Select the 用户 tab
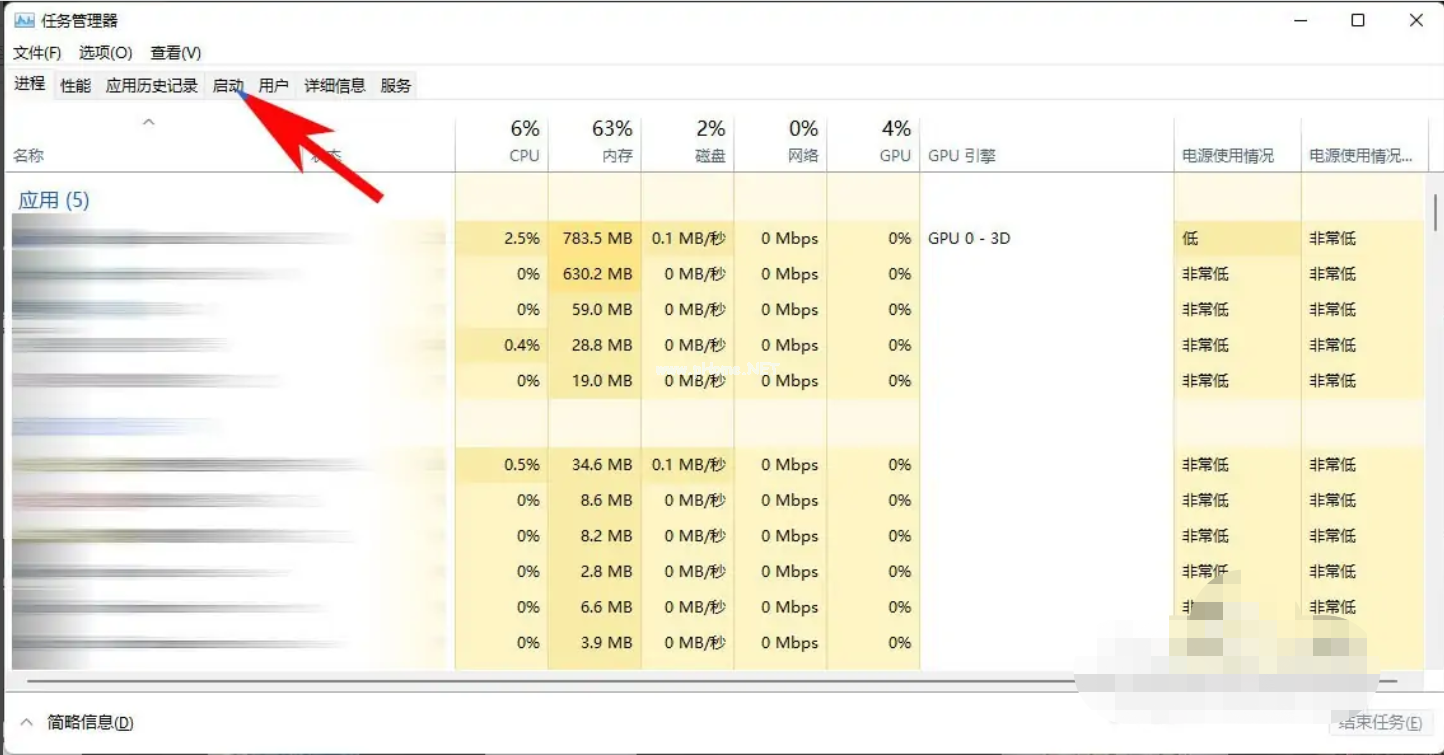The width and height of the screenshot is (1444, 755). click(273, 86)
